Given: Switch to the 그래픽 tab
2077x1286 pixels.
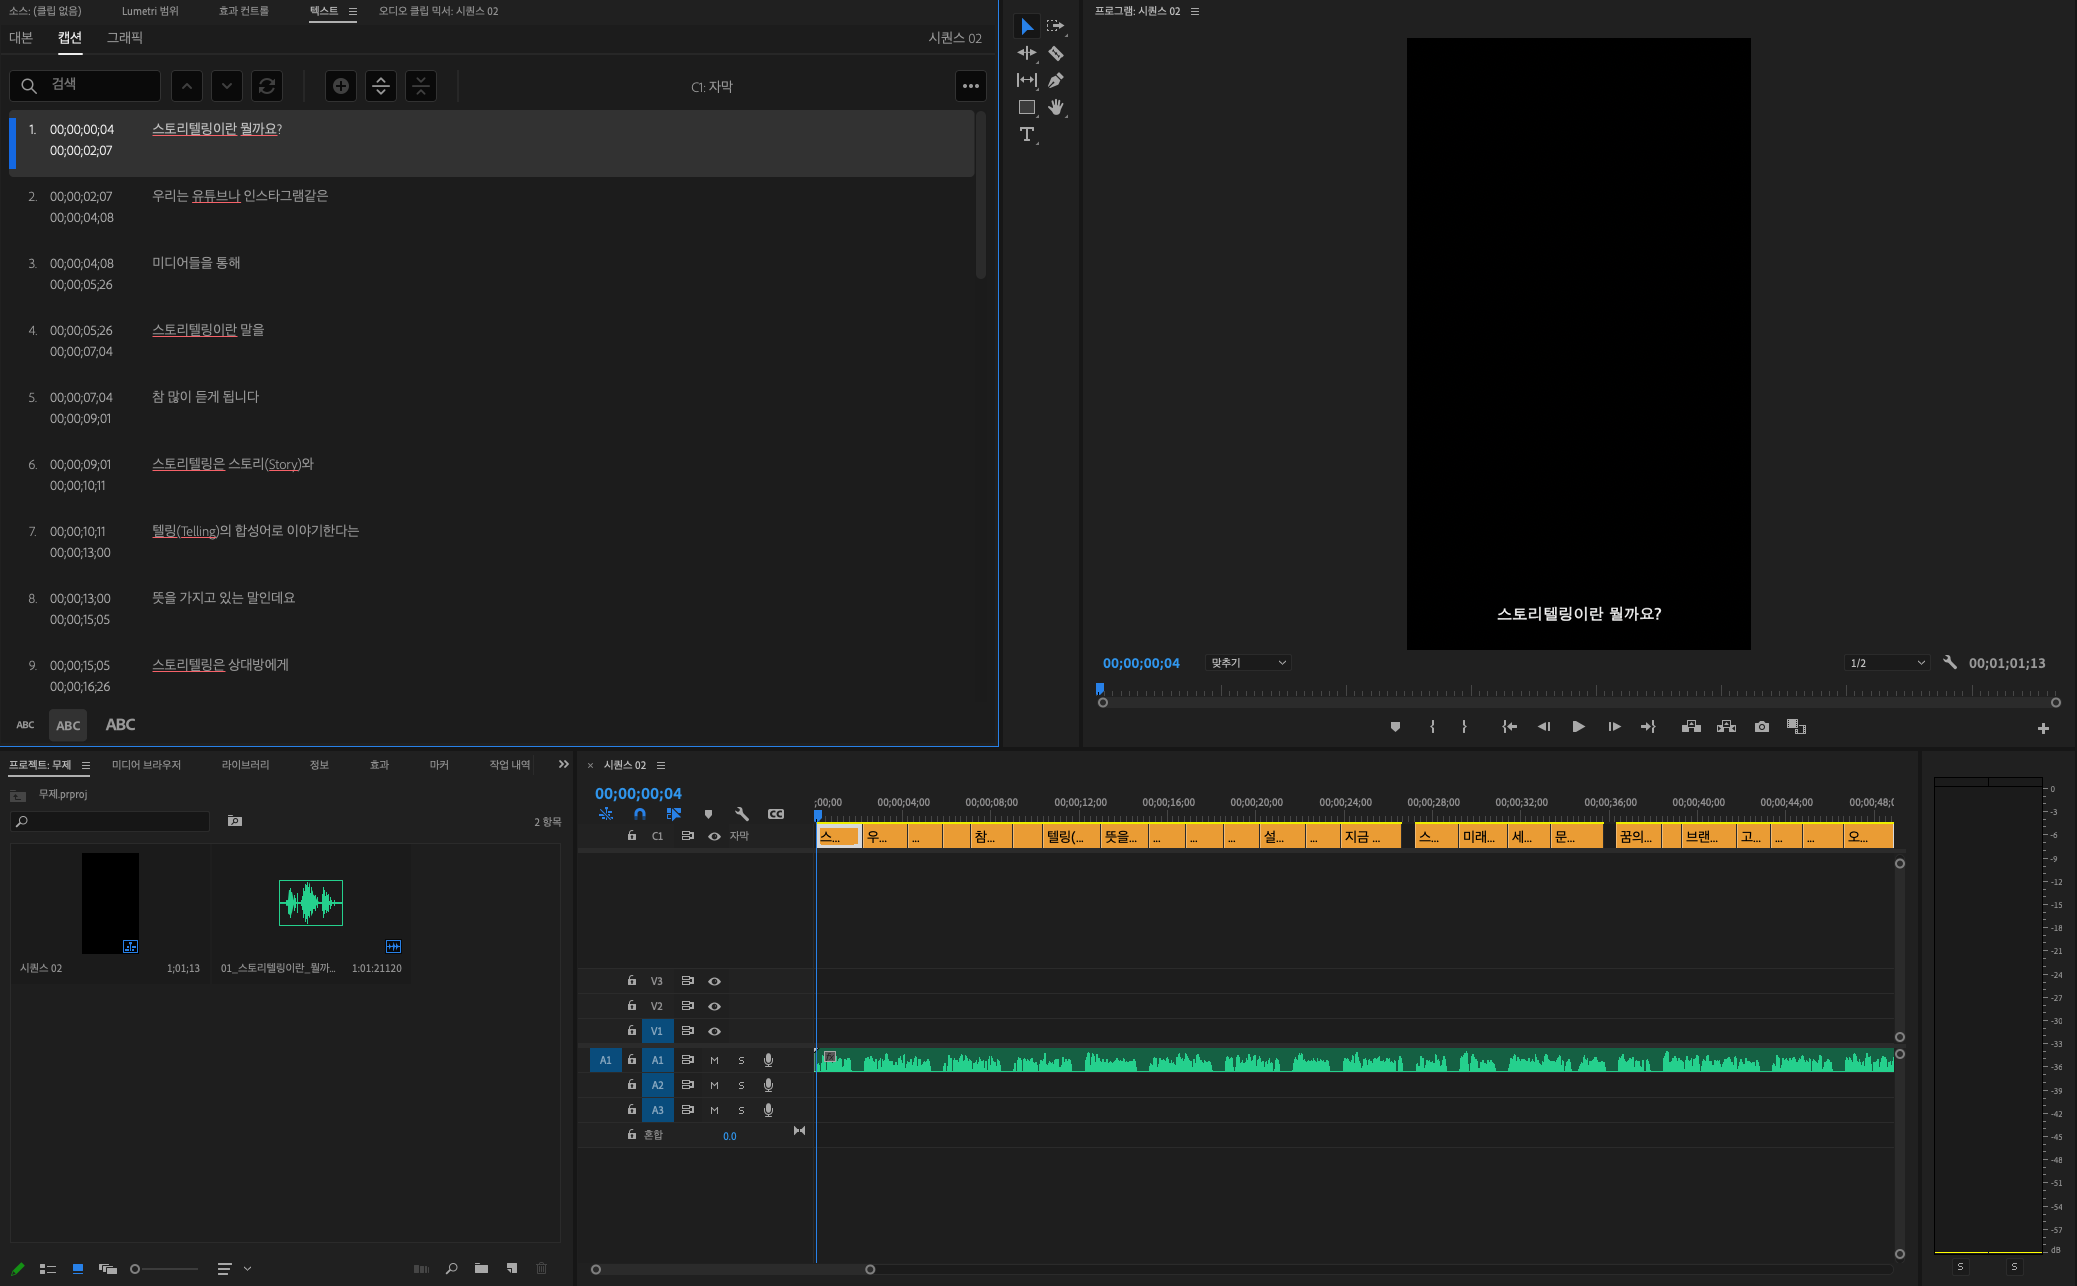Looking at the screenshot, I should tap(125, 38).
